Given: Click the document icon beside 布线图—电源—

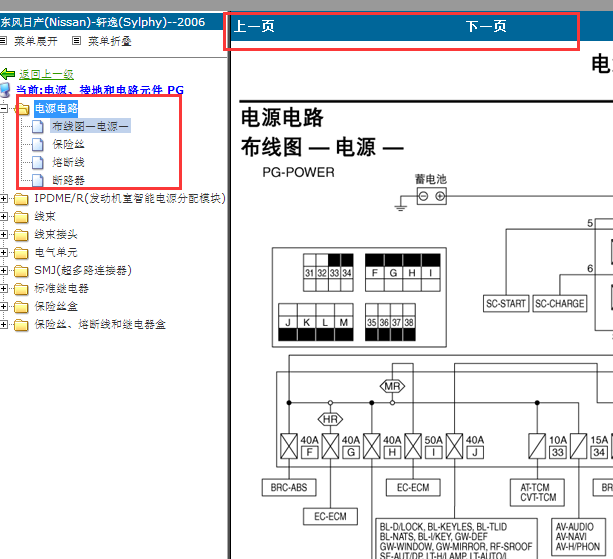Looking at the screenshot, I should (x=38, y=127).
